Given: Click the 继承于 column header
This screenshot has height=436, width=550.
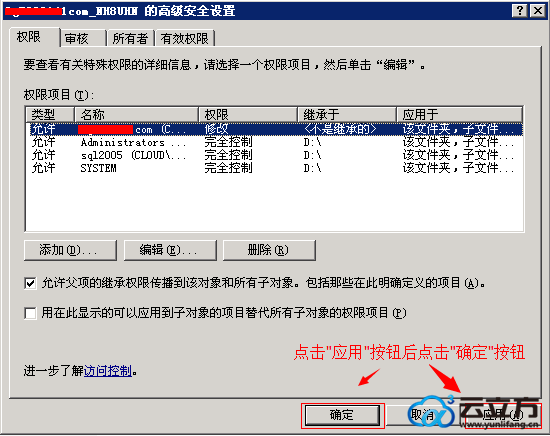Looking at the screenshot, I should pyautogui.click(x=347, y=114).
